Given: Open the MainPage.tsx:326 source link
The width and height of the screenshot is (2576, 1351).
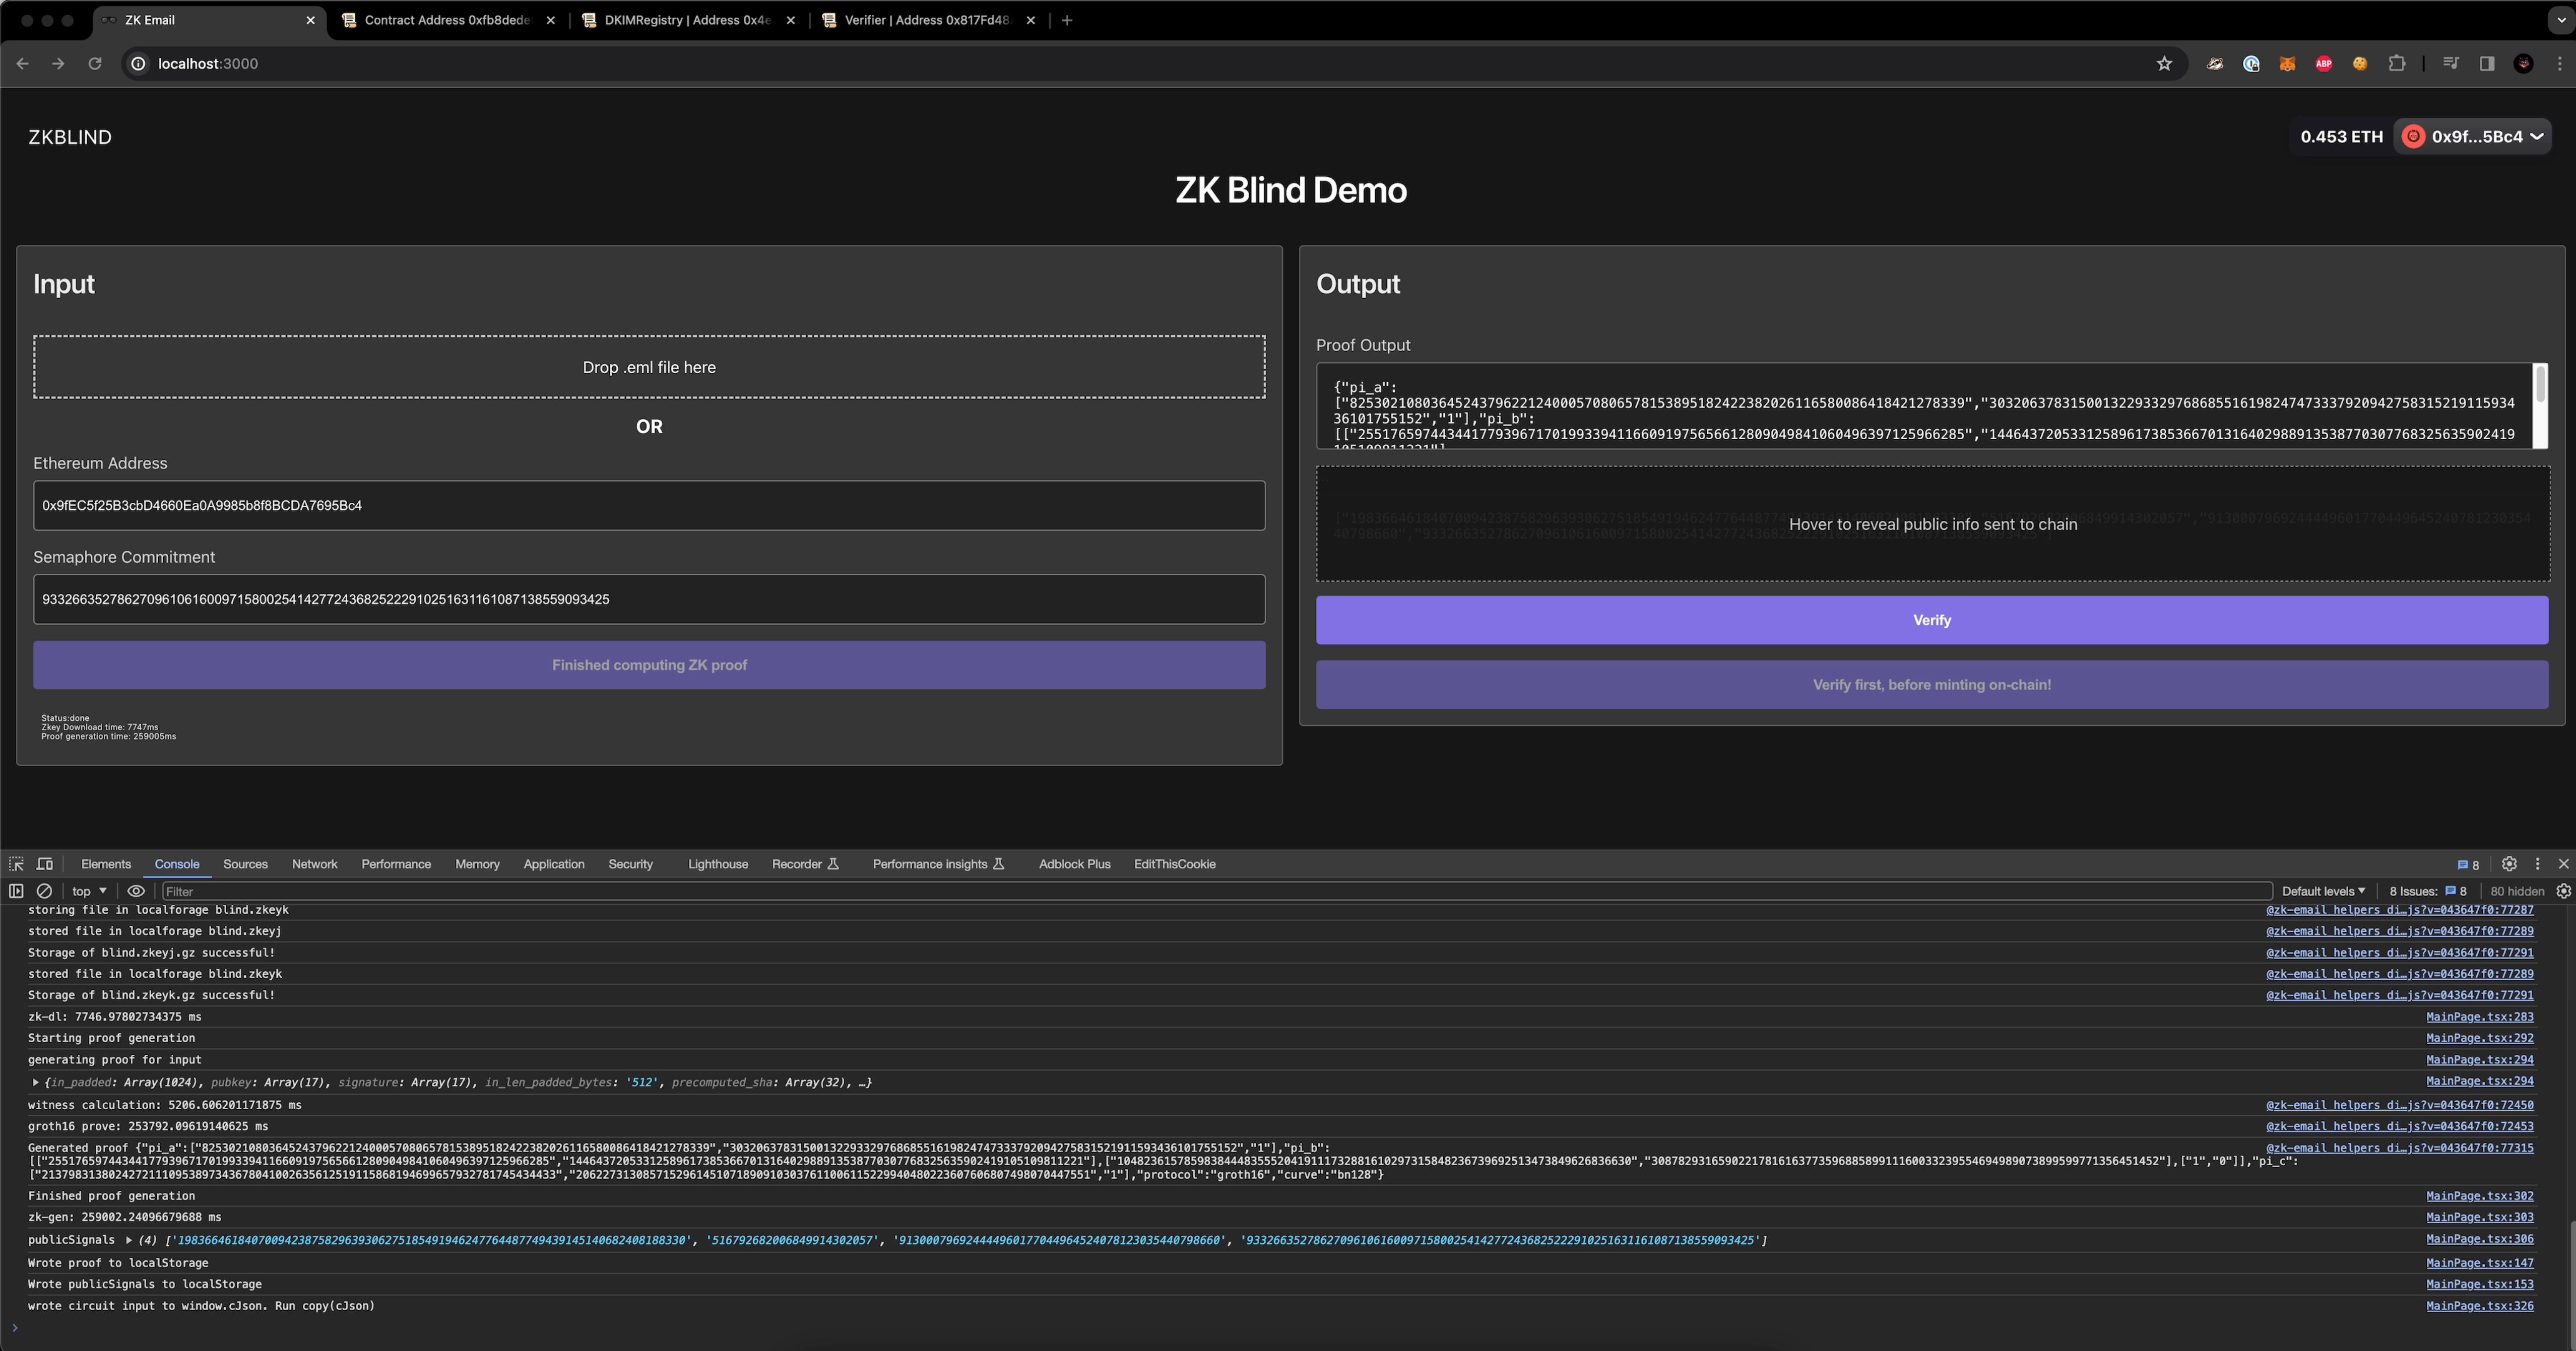Looking at the screenshot, I should coord(2479,1306).
